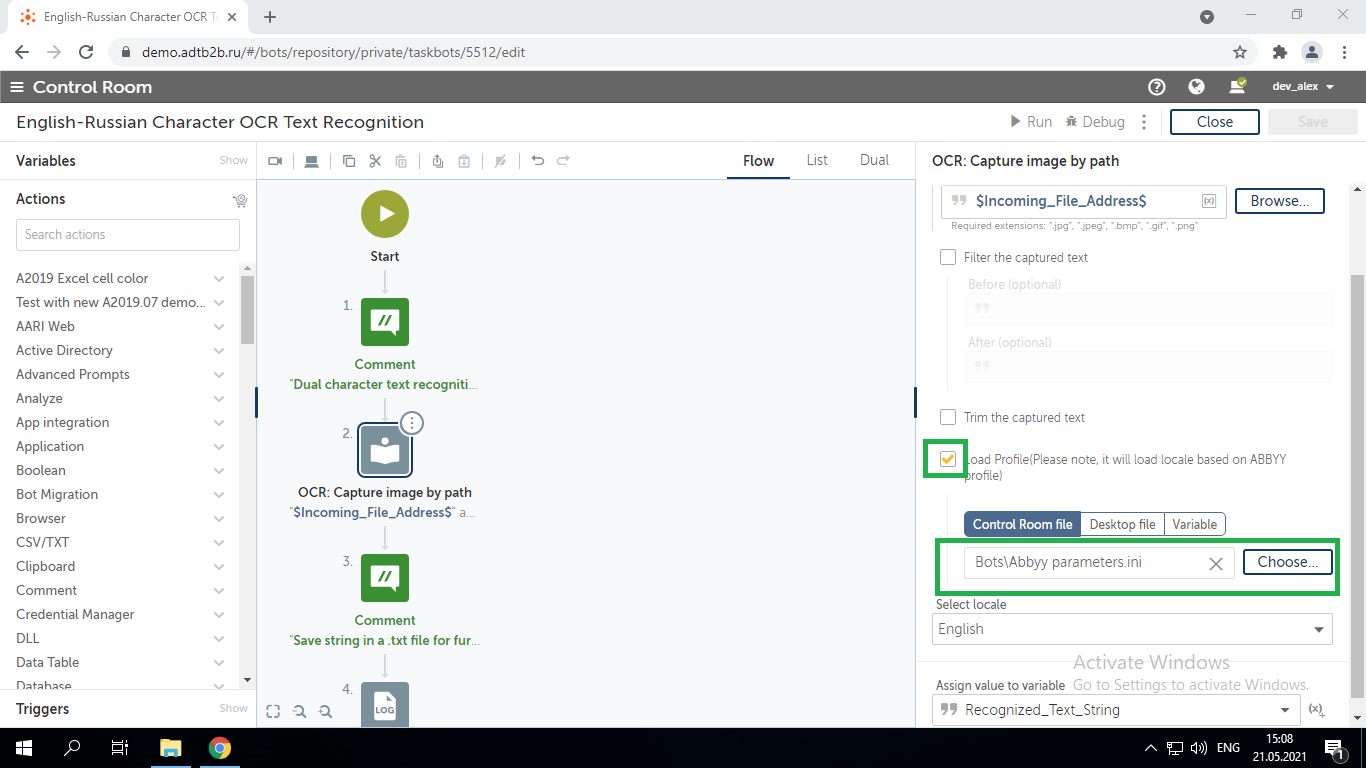Click the fit-to-screen canvas icon
Screen dimensions: 1366x768
(273, 711)
